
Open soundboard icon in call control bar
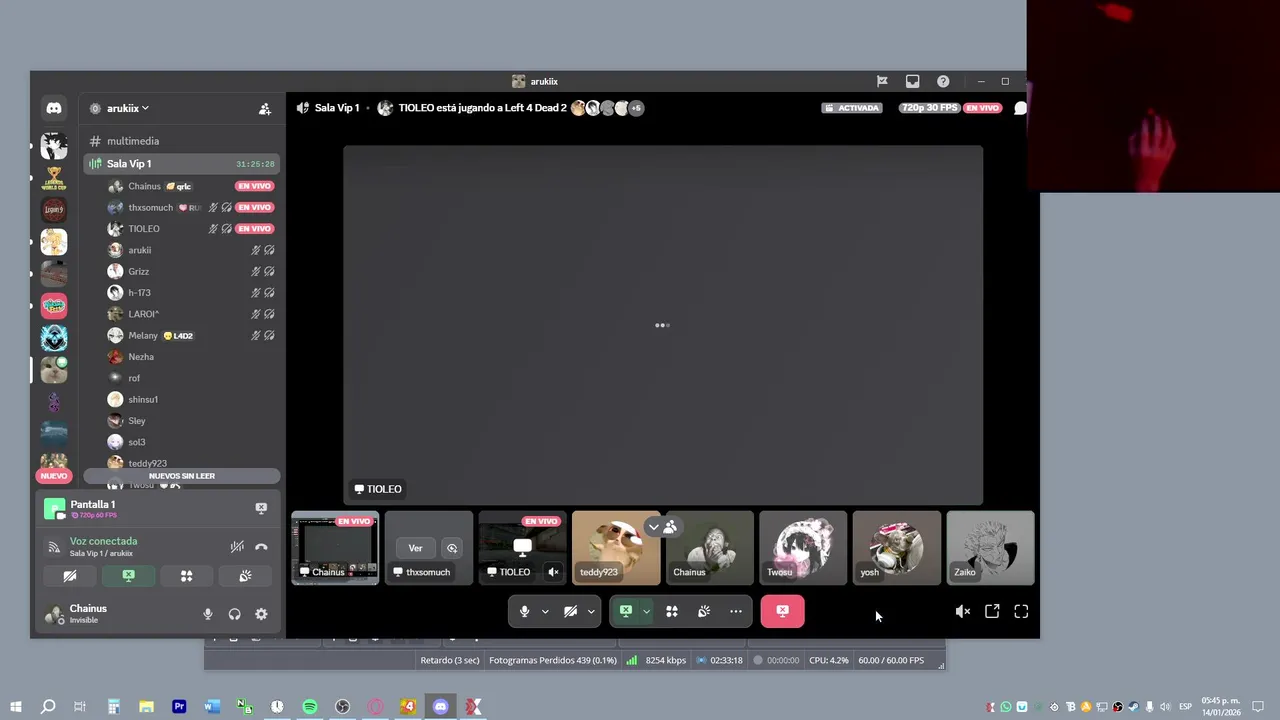click(704, 611)
